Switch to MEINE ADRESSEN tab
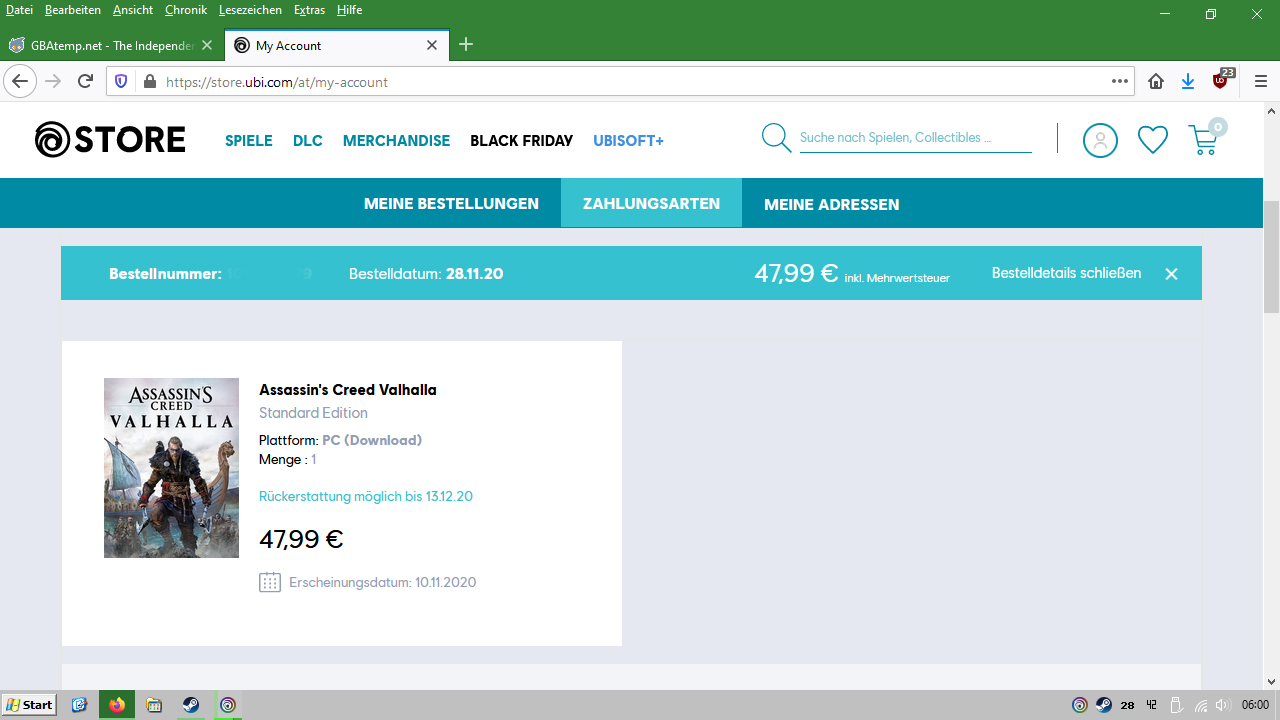1280x720 pixels. pos(832,204)
